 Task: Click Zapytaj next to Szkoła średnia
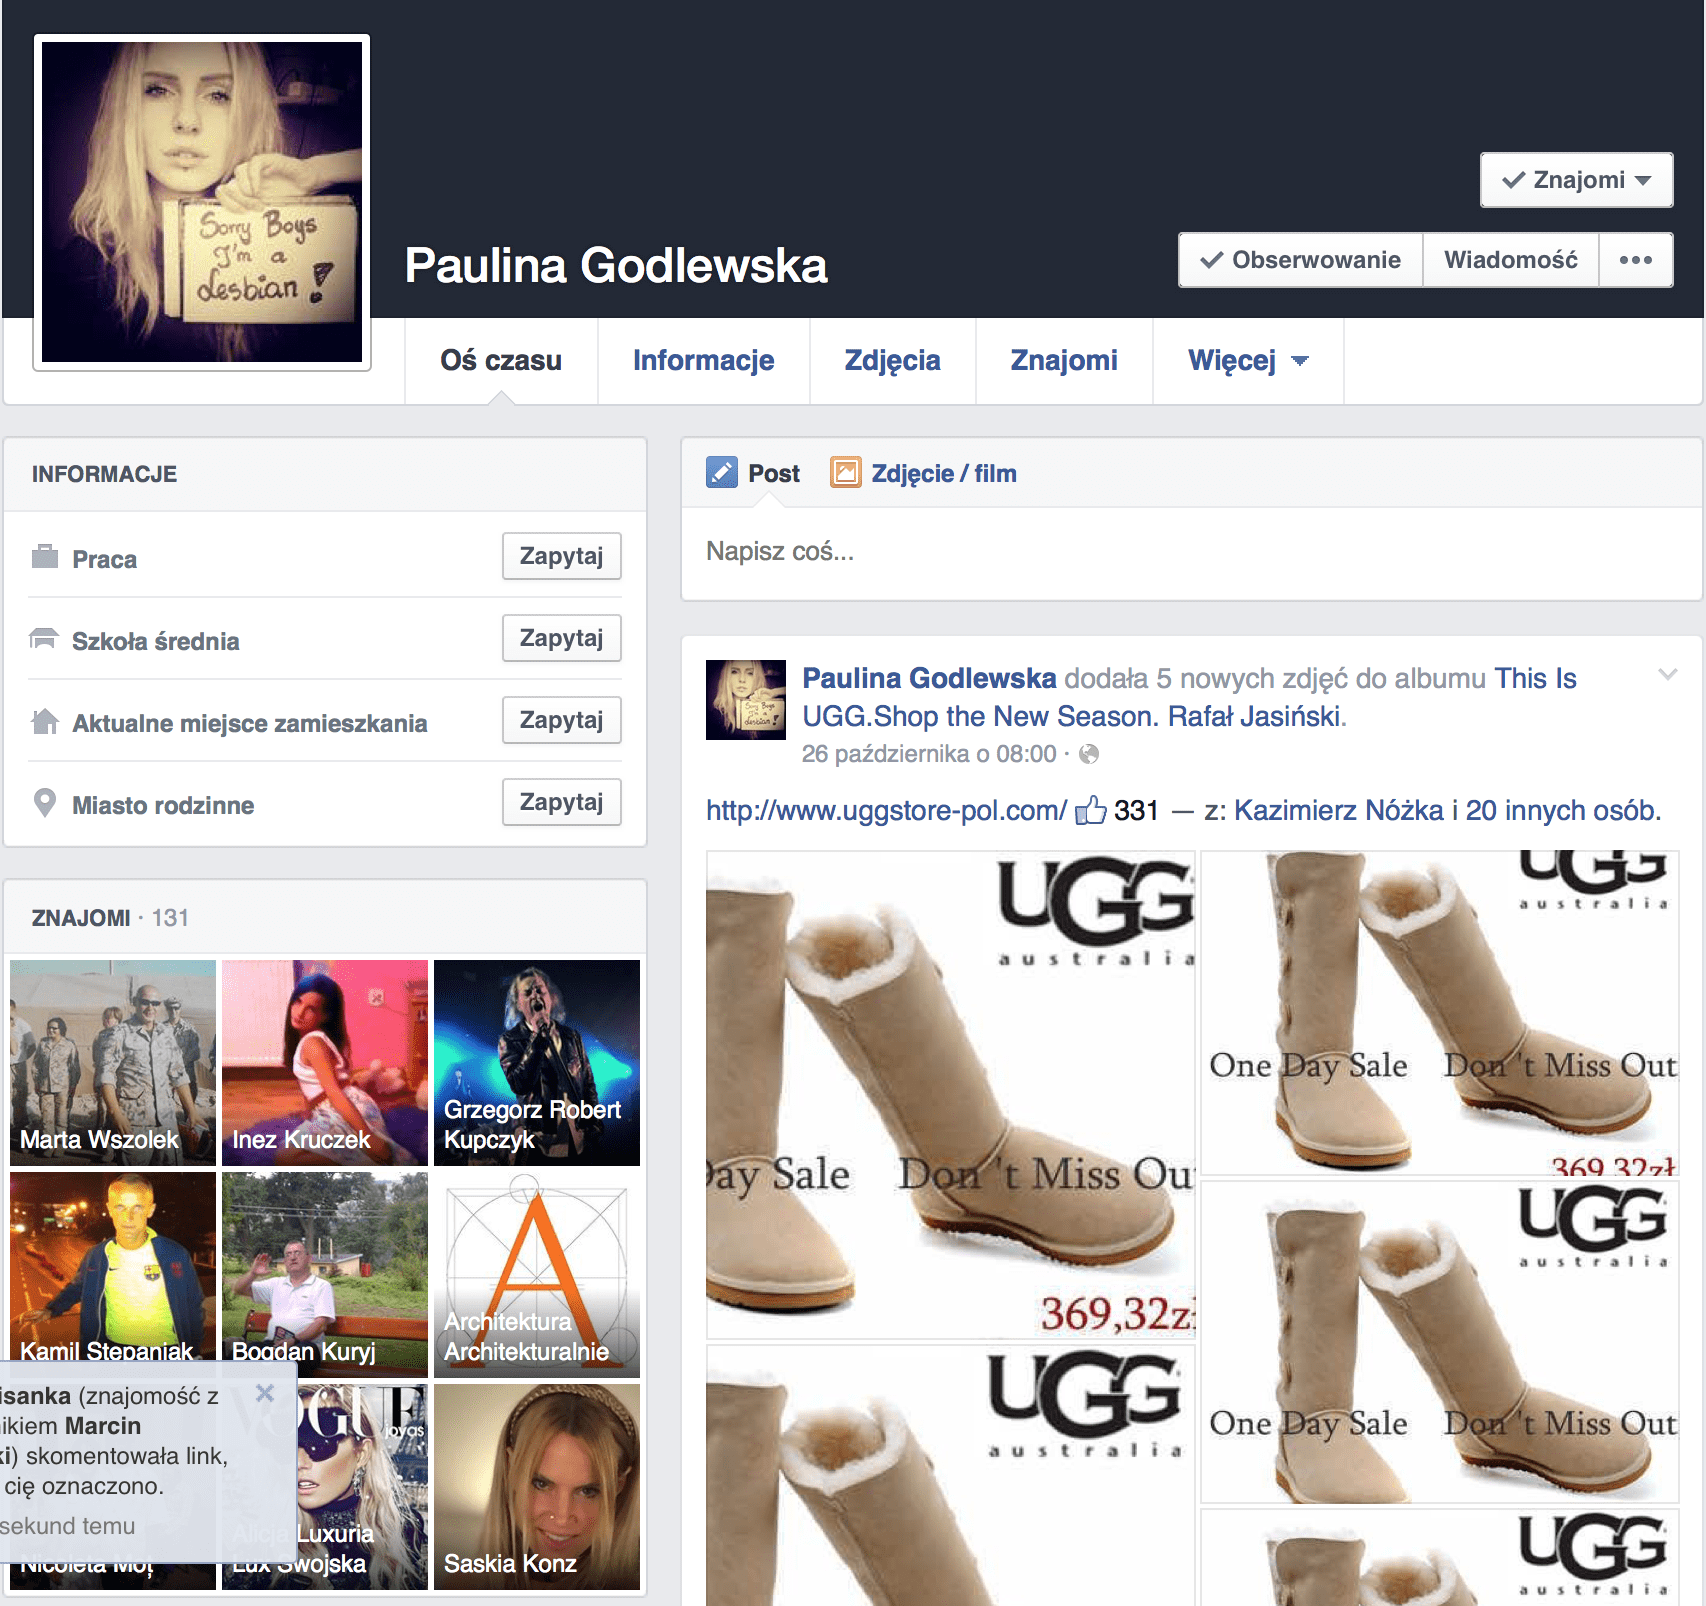coord(561,638)
